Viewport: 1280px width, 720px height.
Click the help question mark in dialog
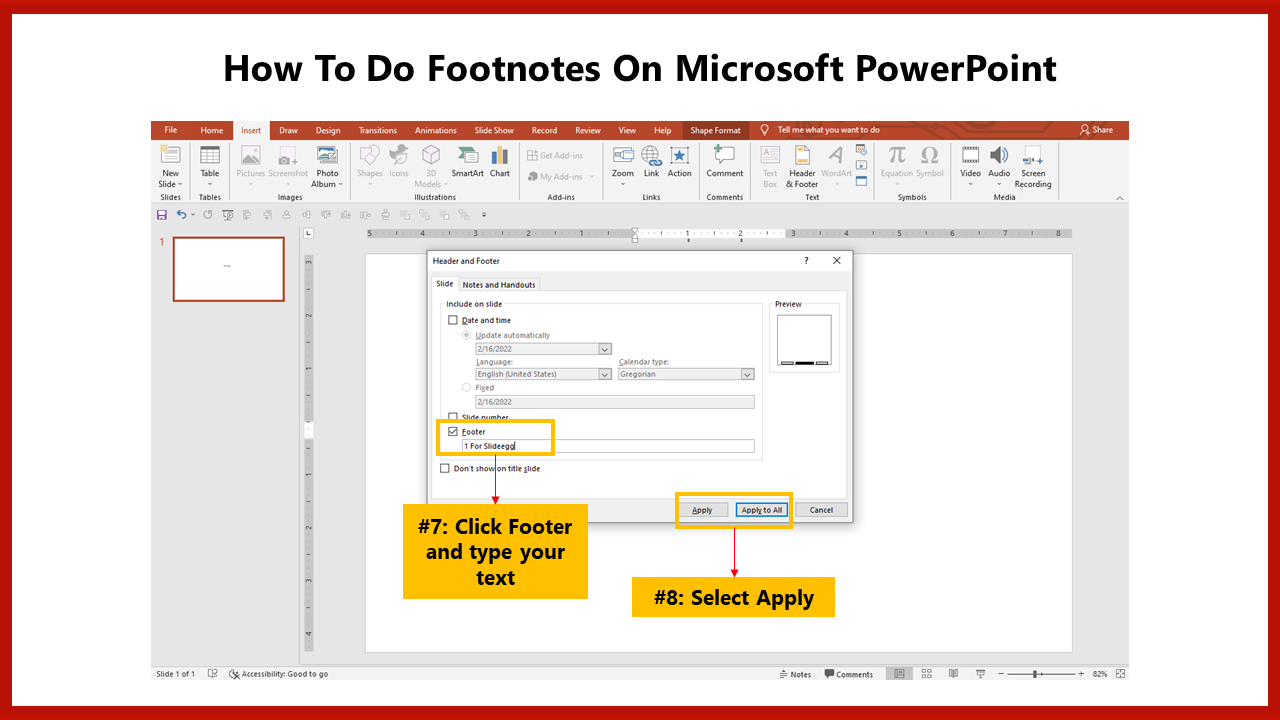(807, 260)
